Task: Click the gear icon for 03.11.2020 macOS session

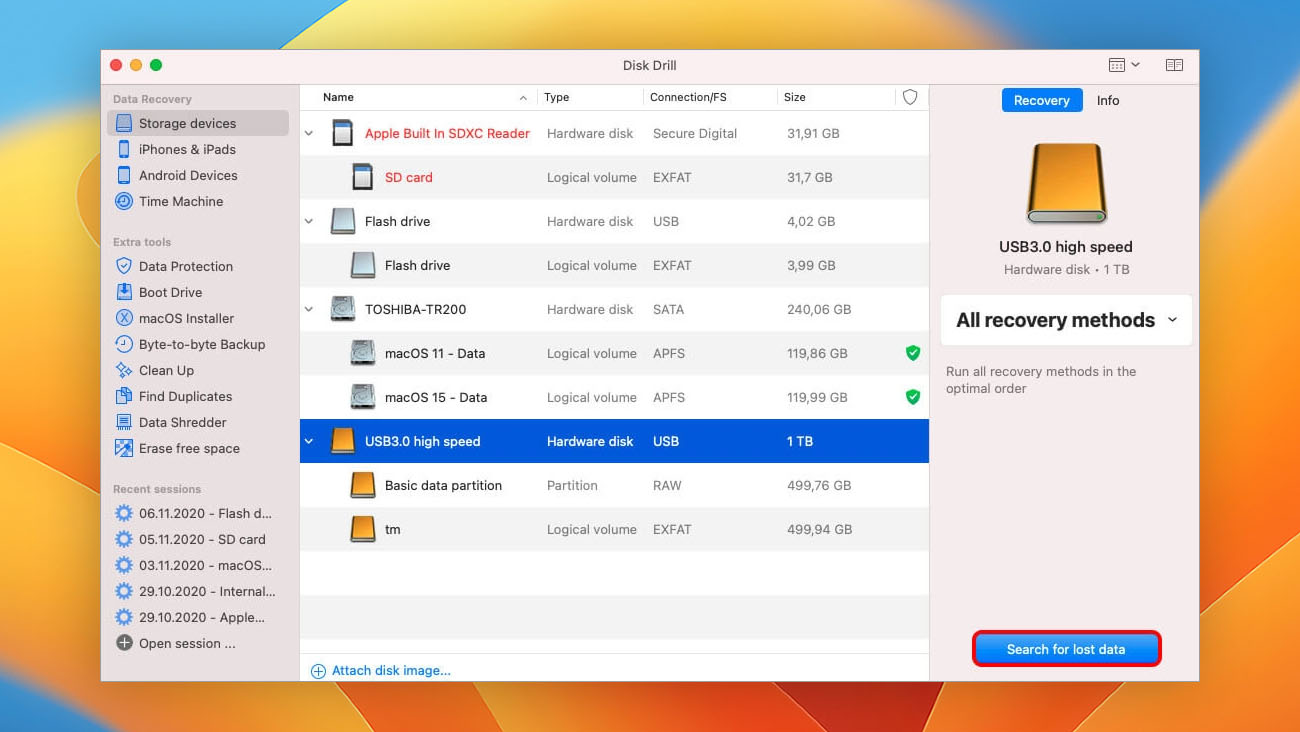Action: pyautogui.click(x=124, y=565)
